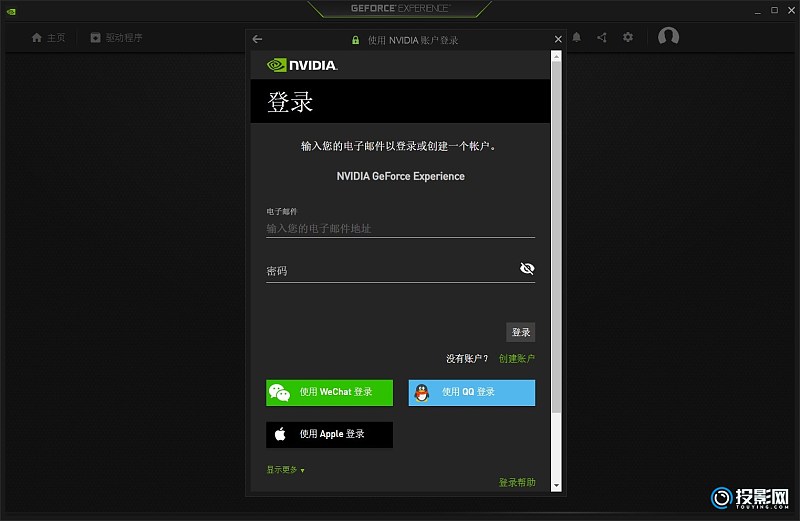This screenshot has width=800, height=521.
Task: Sign in using the WeChat button
Action: tap(329, 392)
